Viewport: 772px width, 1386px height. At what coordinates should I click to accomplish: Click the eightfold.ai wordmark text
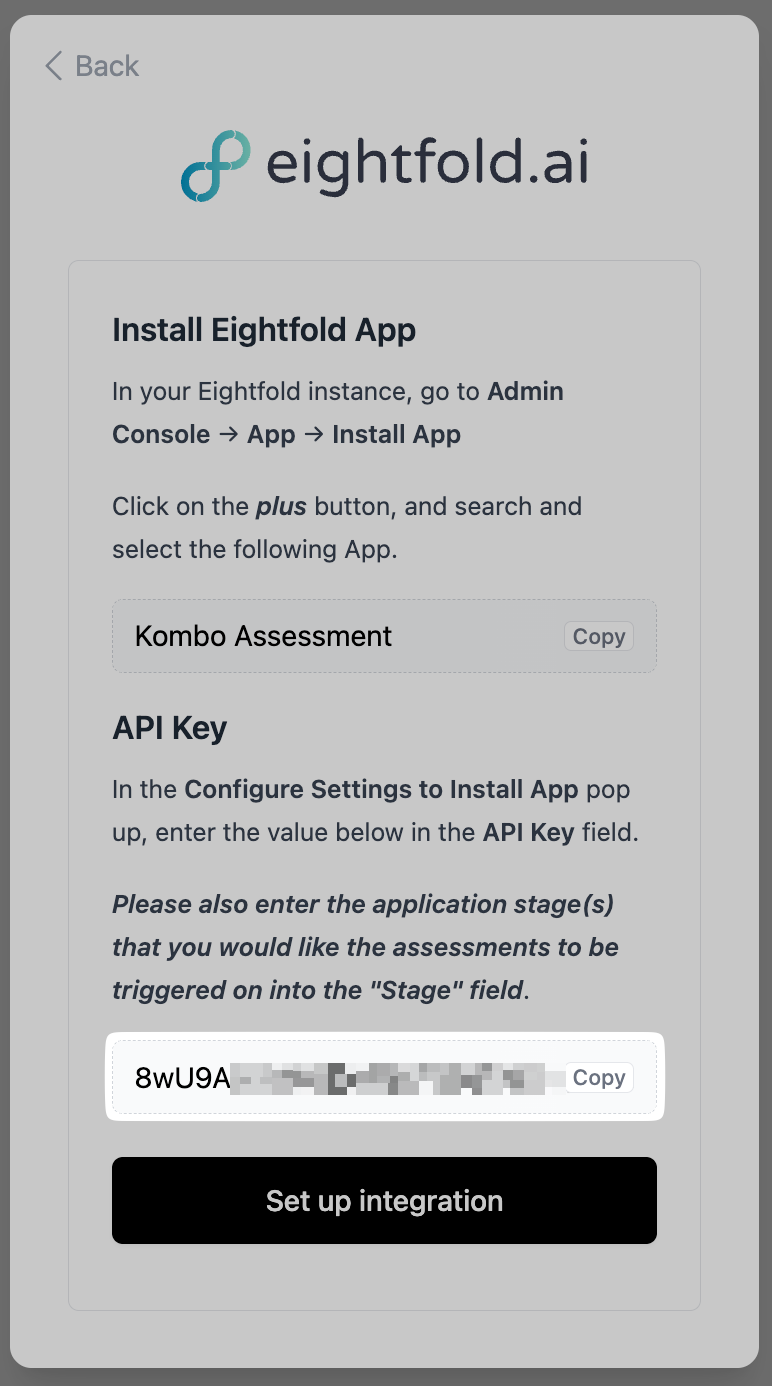[x=427, y=164]
